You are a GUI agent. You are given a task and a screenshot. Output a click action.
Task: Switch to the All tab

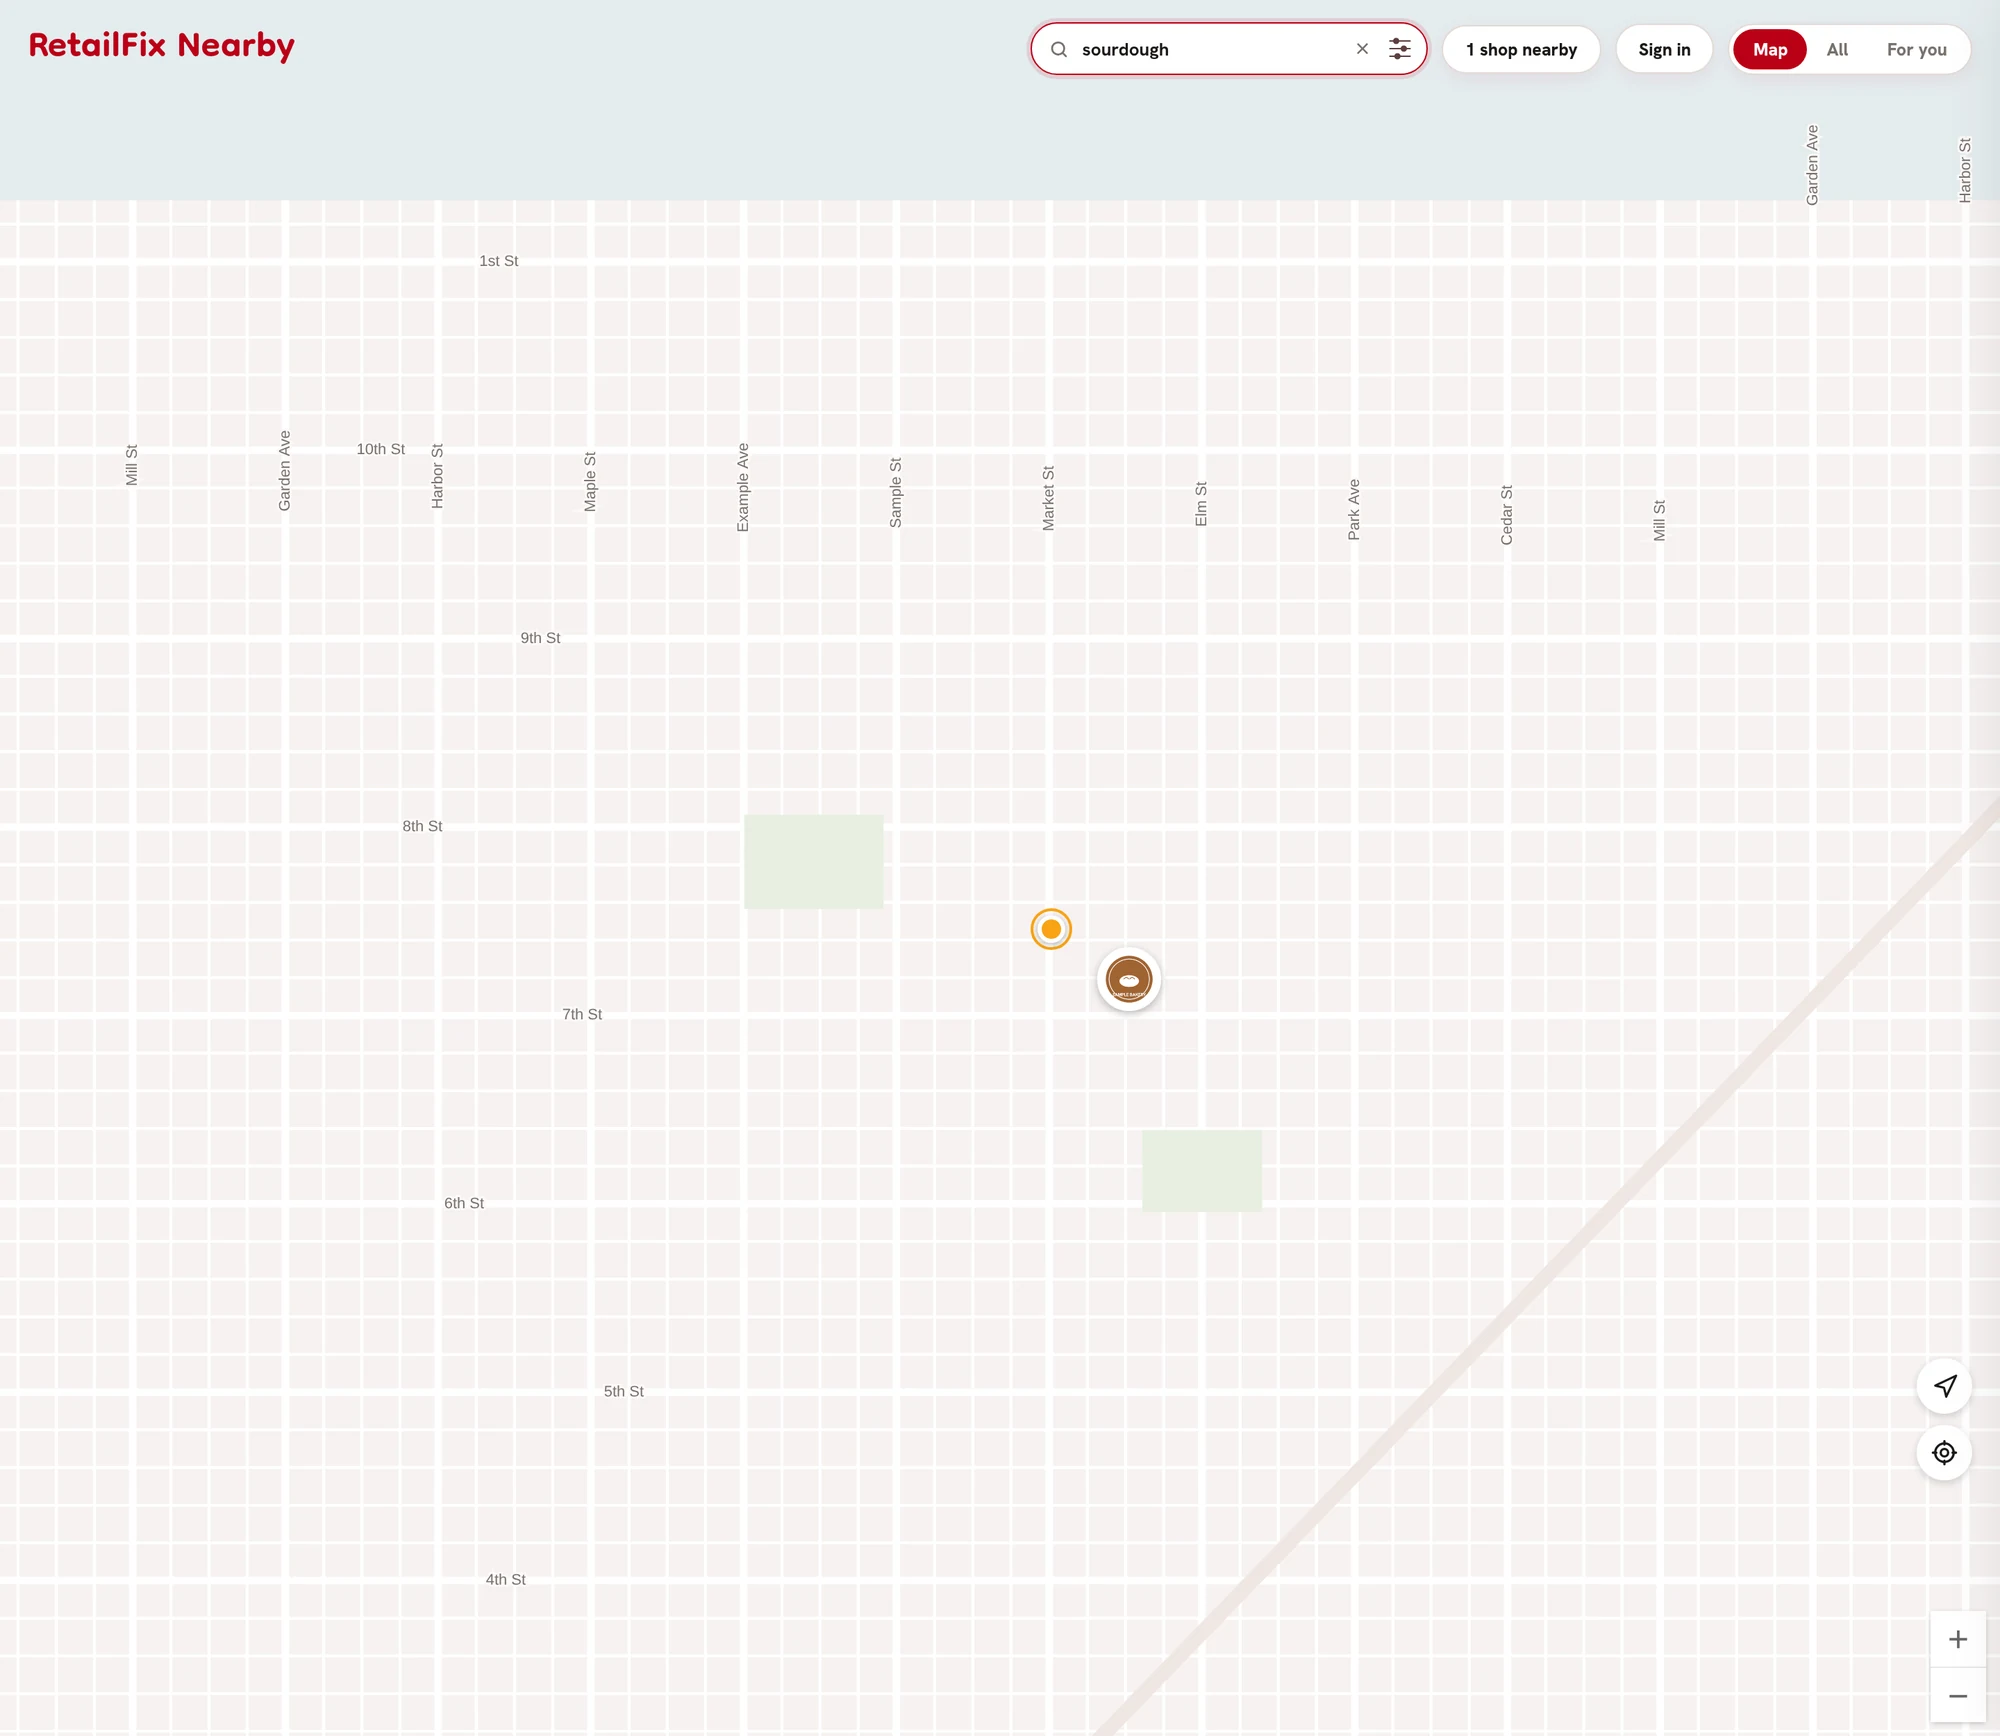(x=1837, y=49)
